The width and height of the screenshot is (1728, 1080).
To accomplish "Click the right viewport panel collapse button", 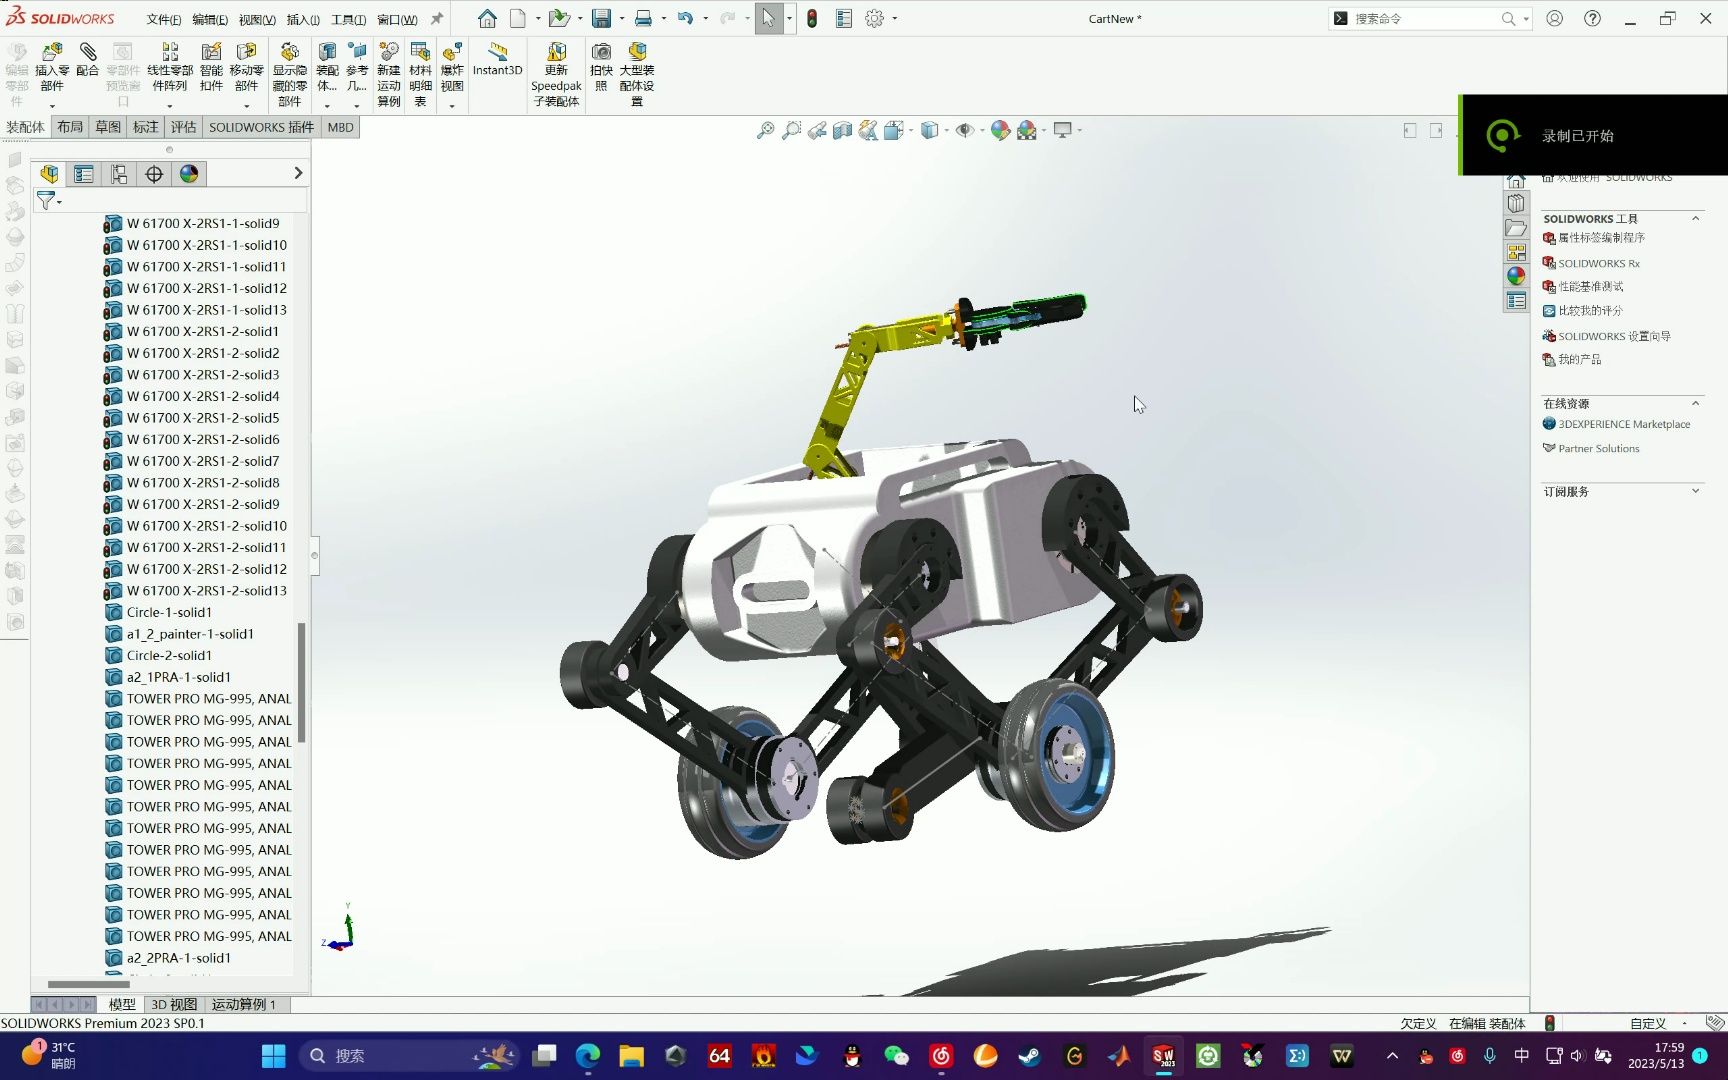I will (x=1436, y=130).
